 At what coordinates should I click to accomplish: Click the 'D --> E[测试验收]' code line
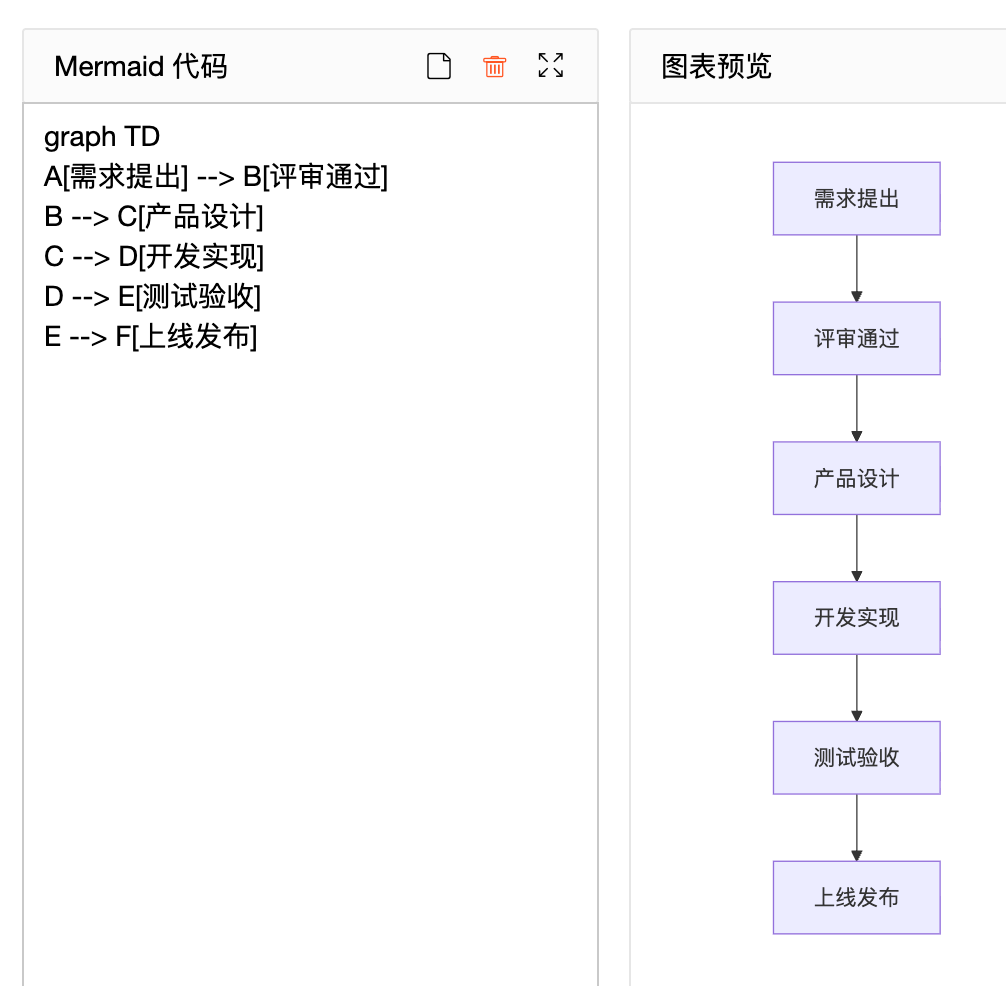[x=153, y=297]
